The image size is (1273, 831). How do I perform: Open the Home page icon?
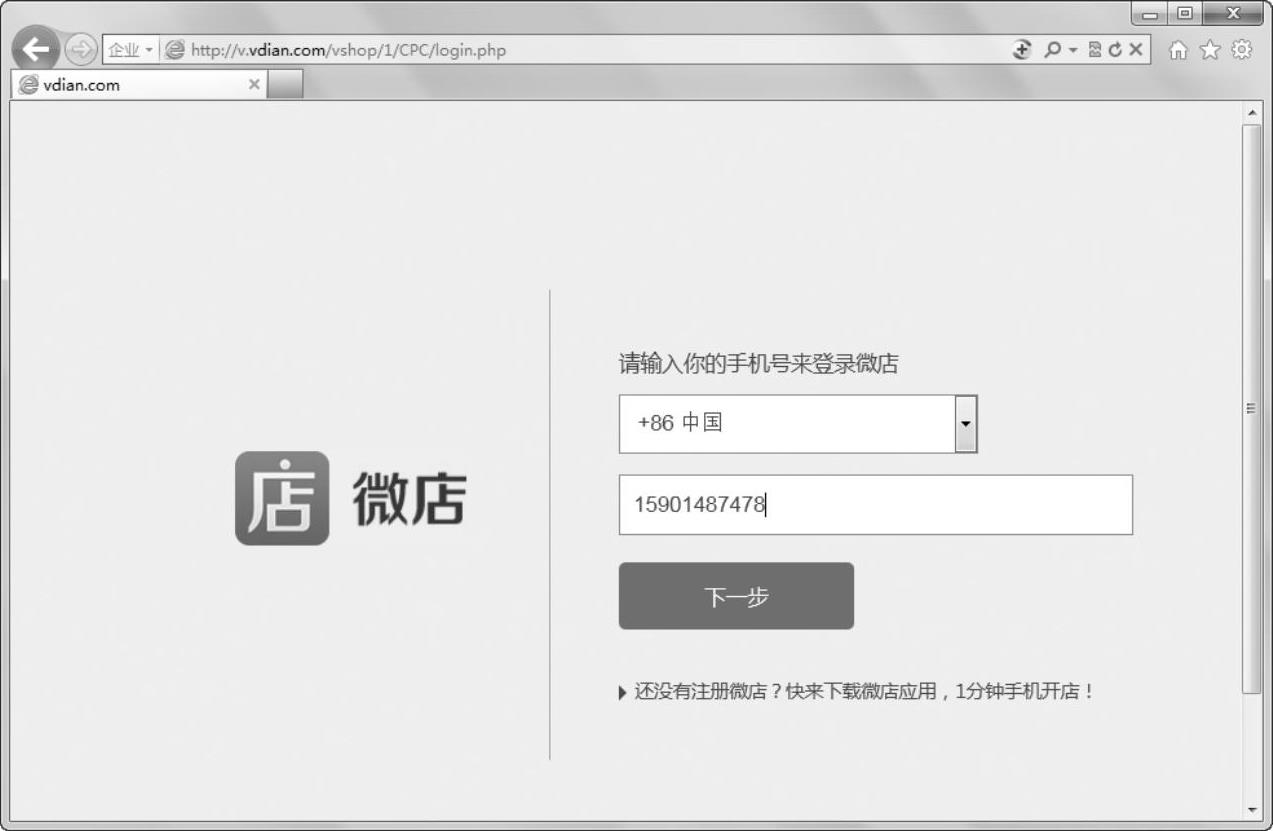pos(1179,49)
